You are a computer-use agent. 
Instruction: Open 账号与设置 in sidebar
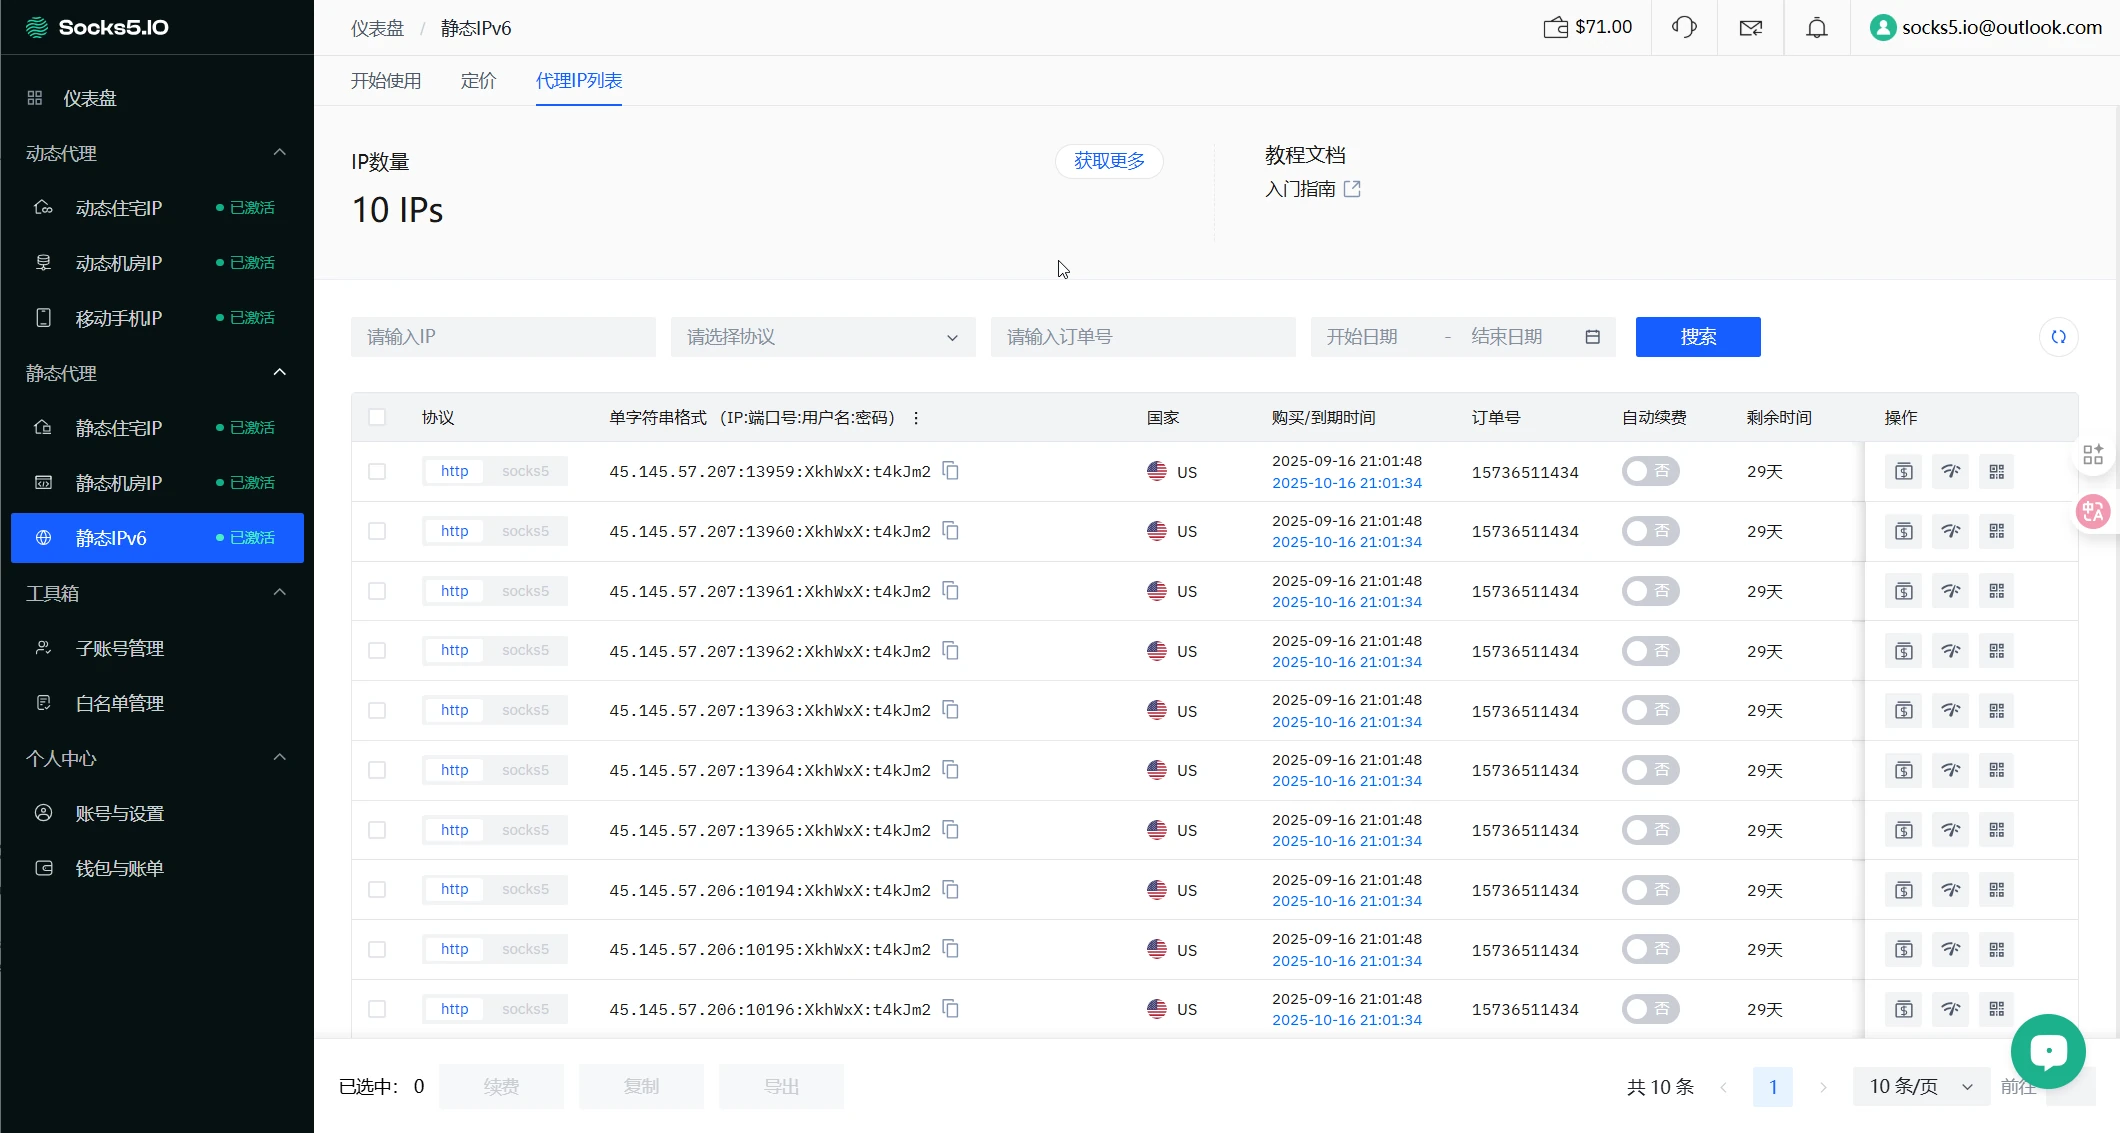point(157,813)
